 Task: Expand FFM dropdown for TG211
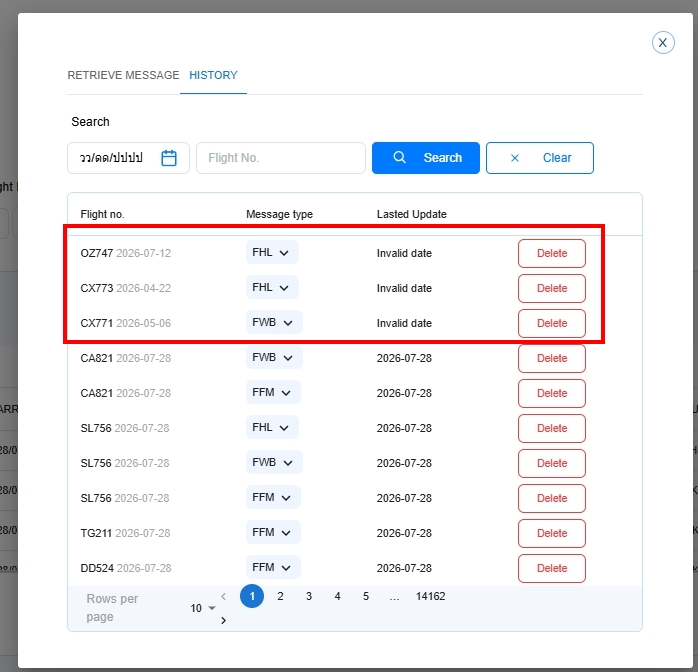(x=273, y=532)
